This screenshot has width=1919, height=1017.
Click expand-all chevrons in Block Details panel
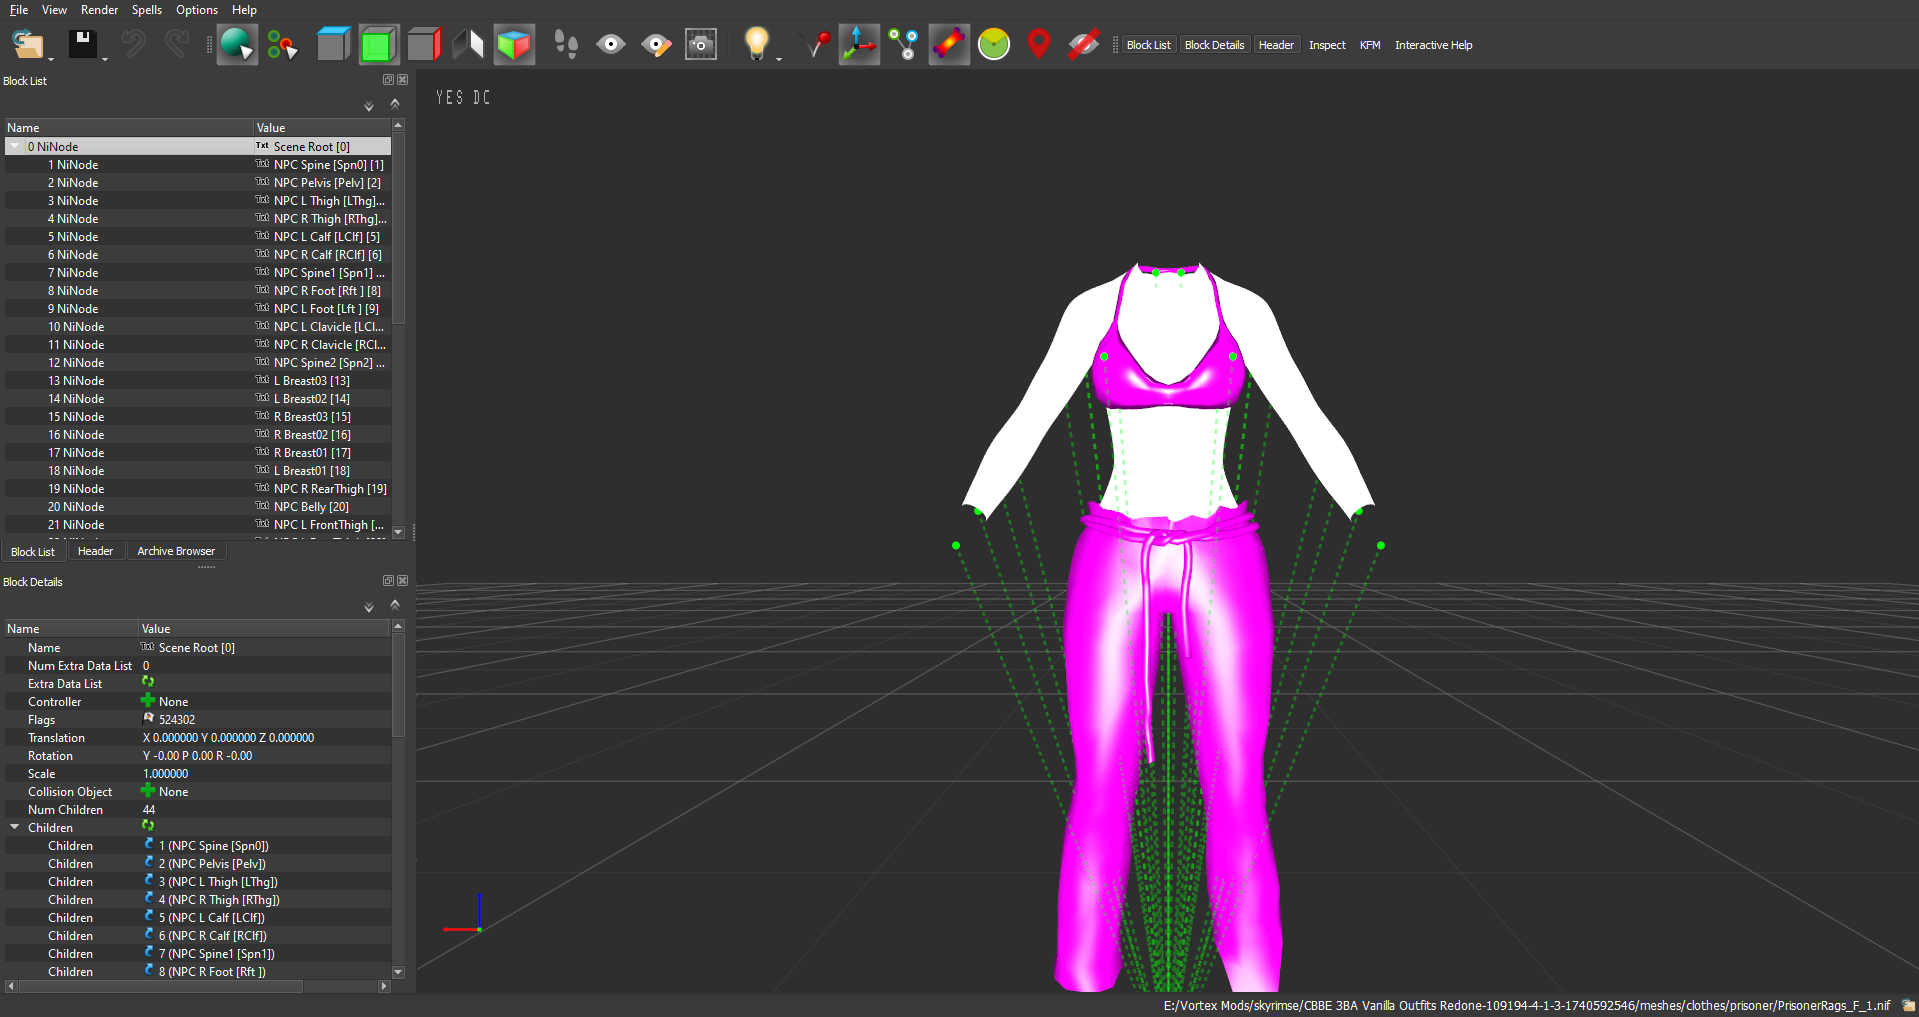point(369,607)
